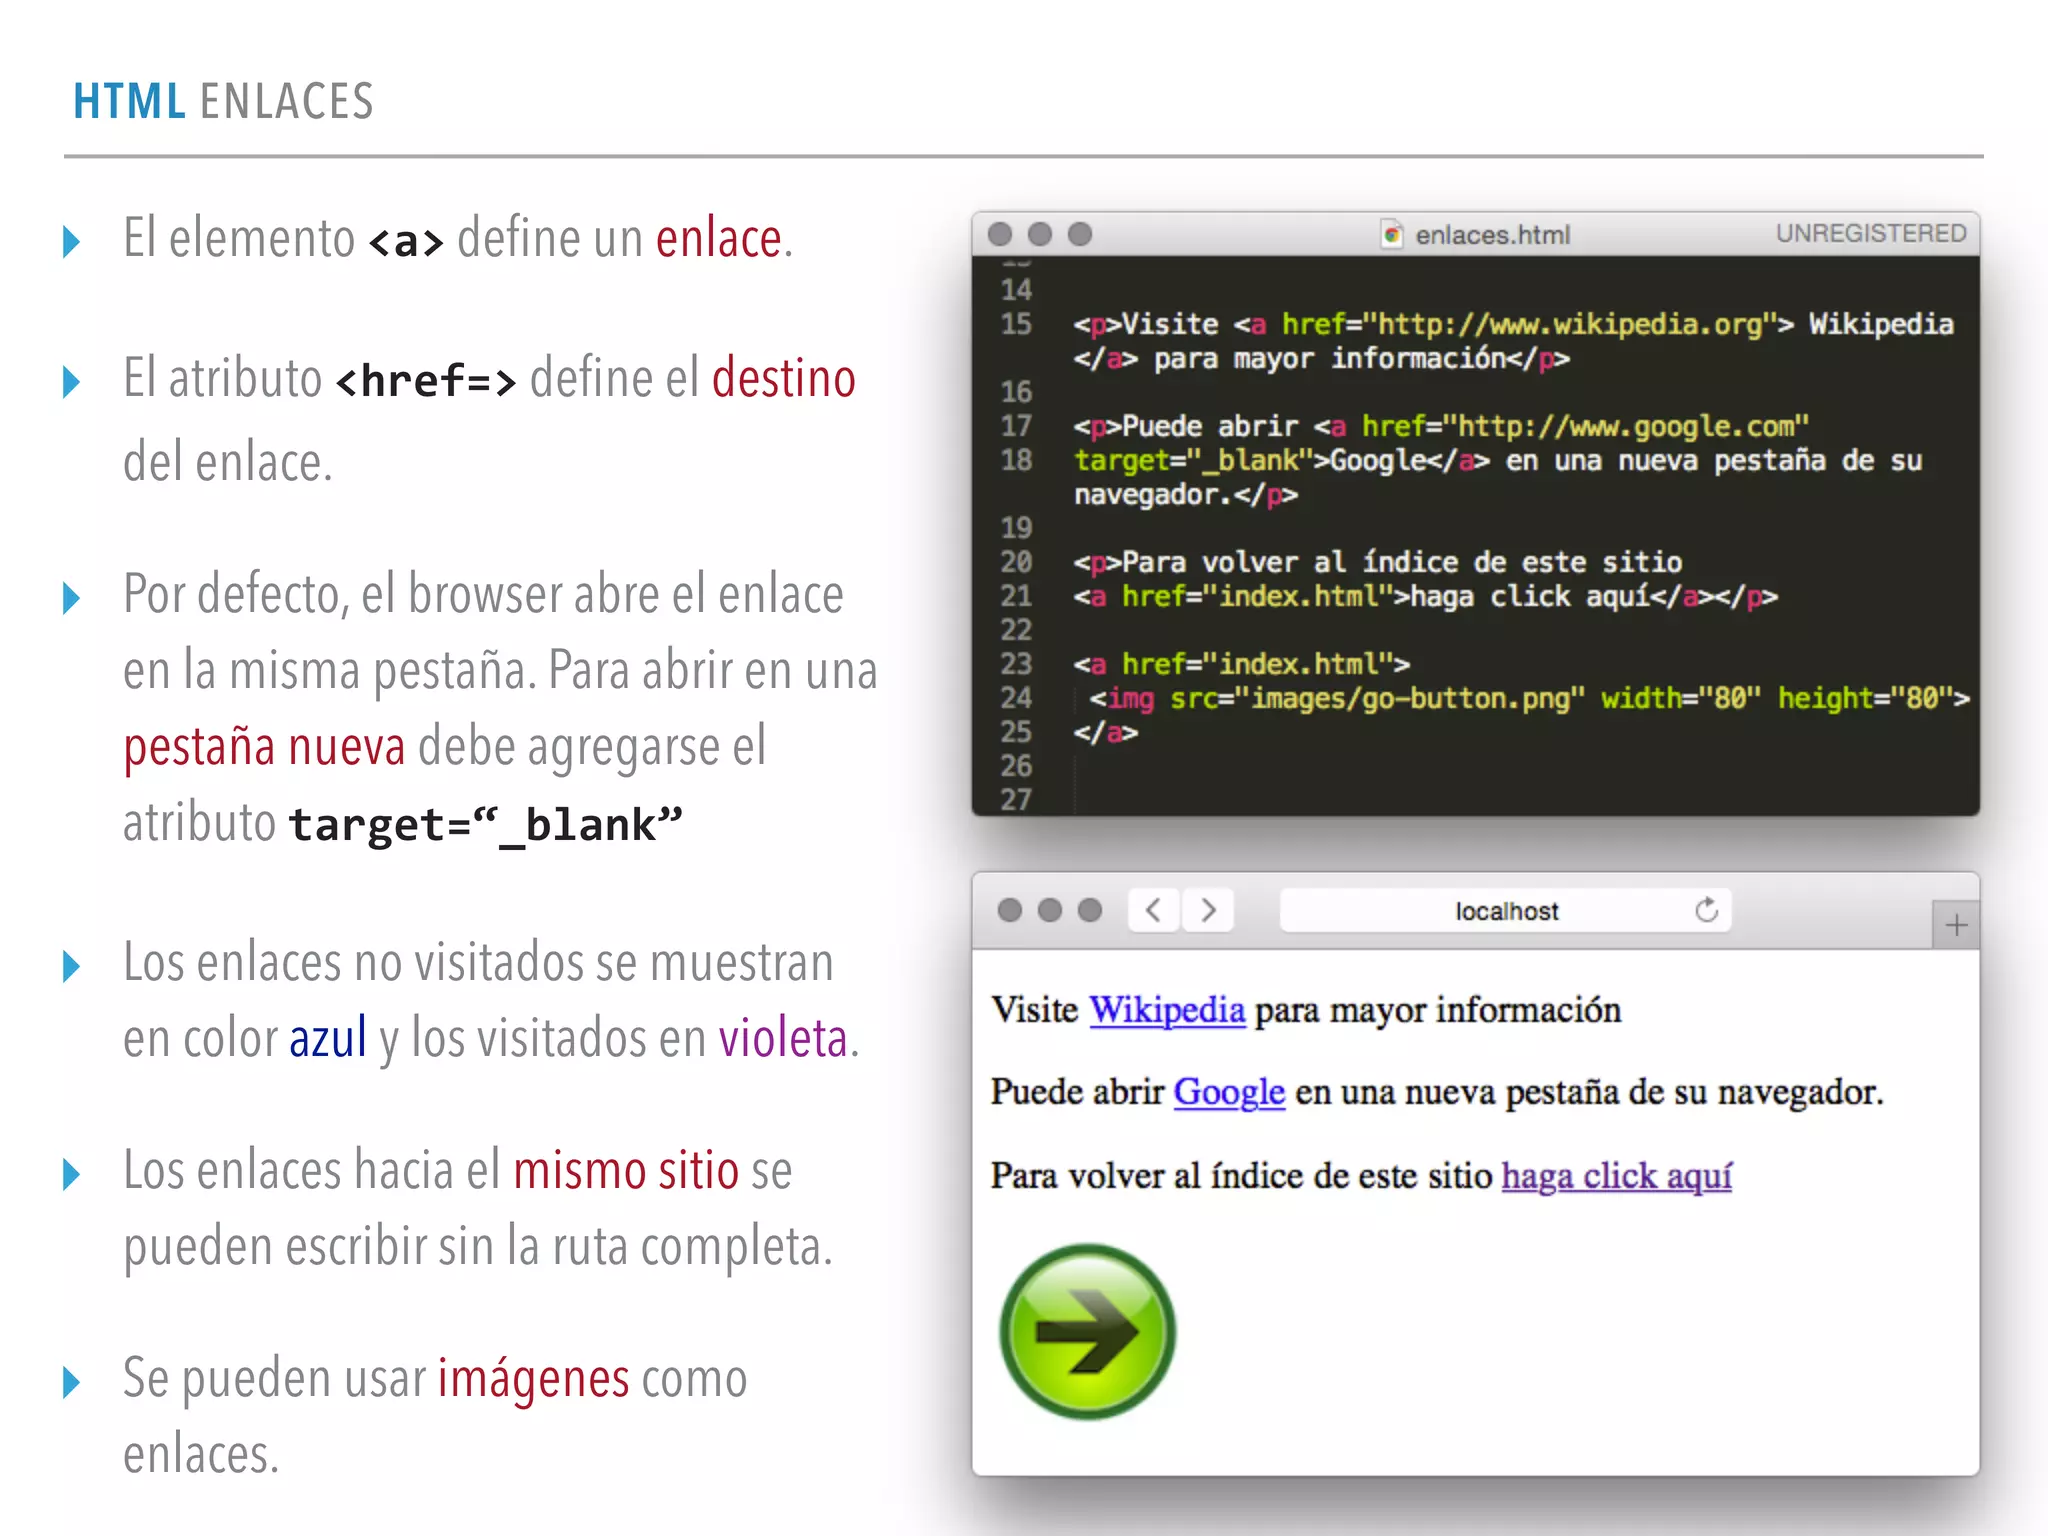Click line number 21 in editor gutter

1016,596
